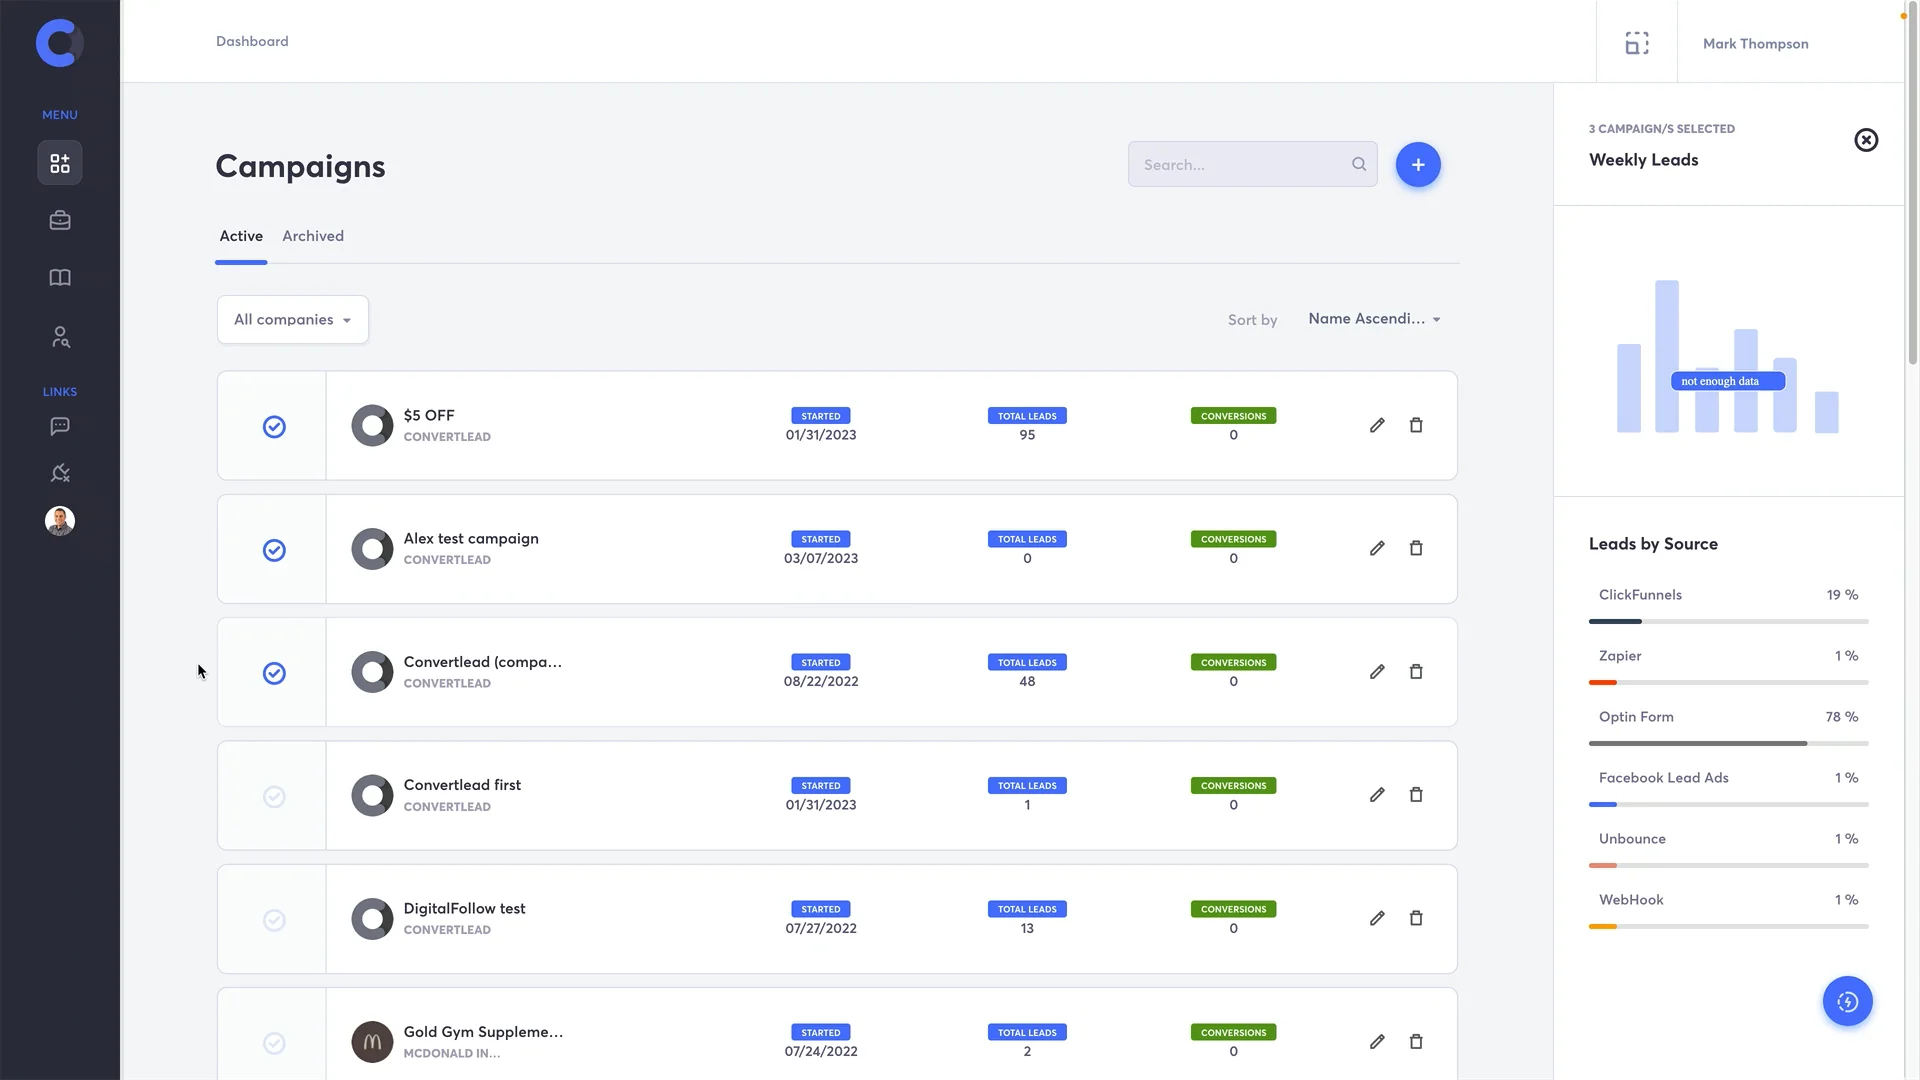Click the floating blue support button

(x=1847, y=1001)
